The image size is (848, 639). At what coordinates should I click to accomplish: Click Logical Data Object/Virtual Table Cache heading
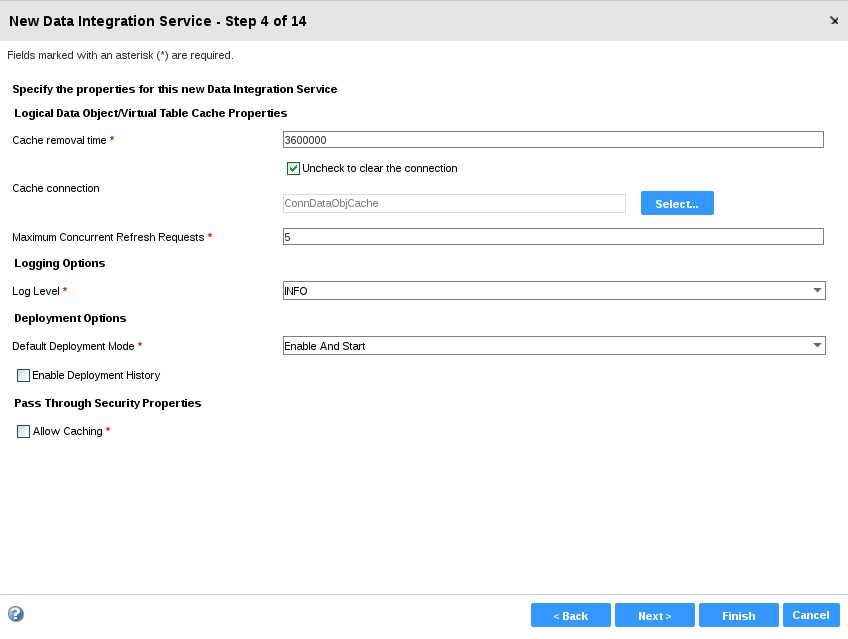coord(150,113)
